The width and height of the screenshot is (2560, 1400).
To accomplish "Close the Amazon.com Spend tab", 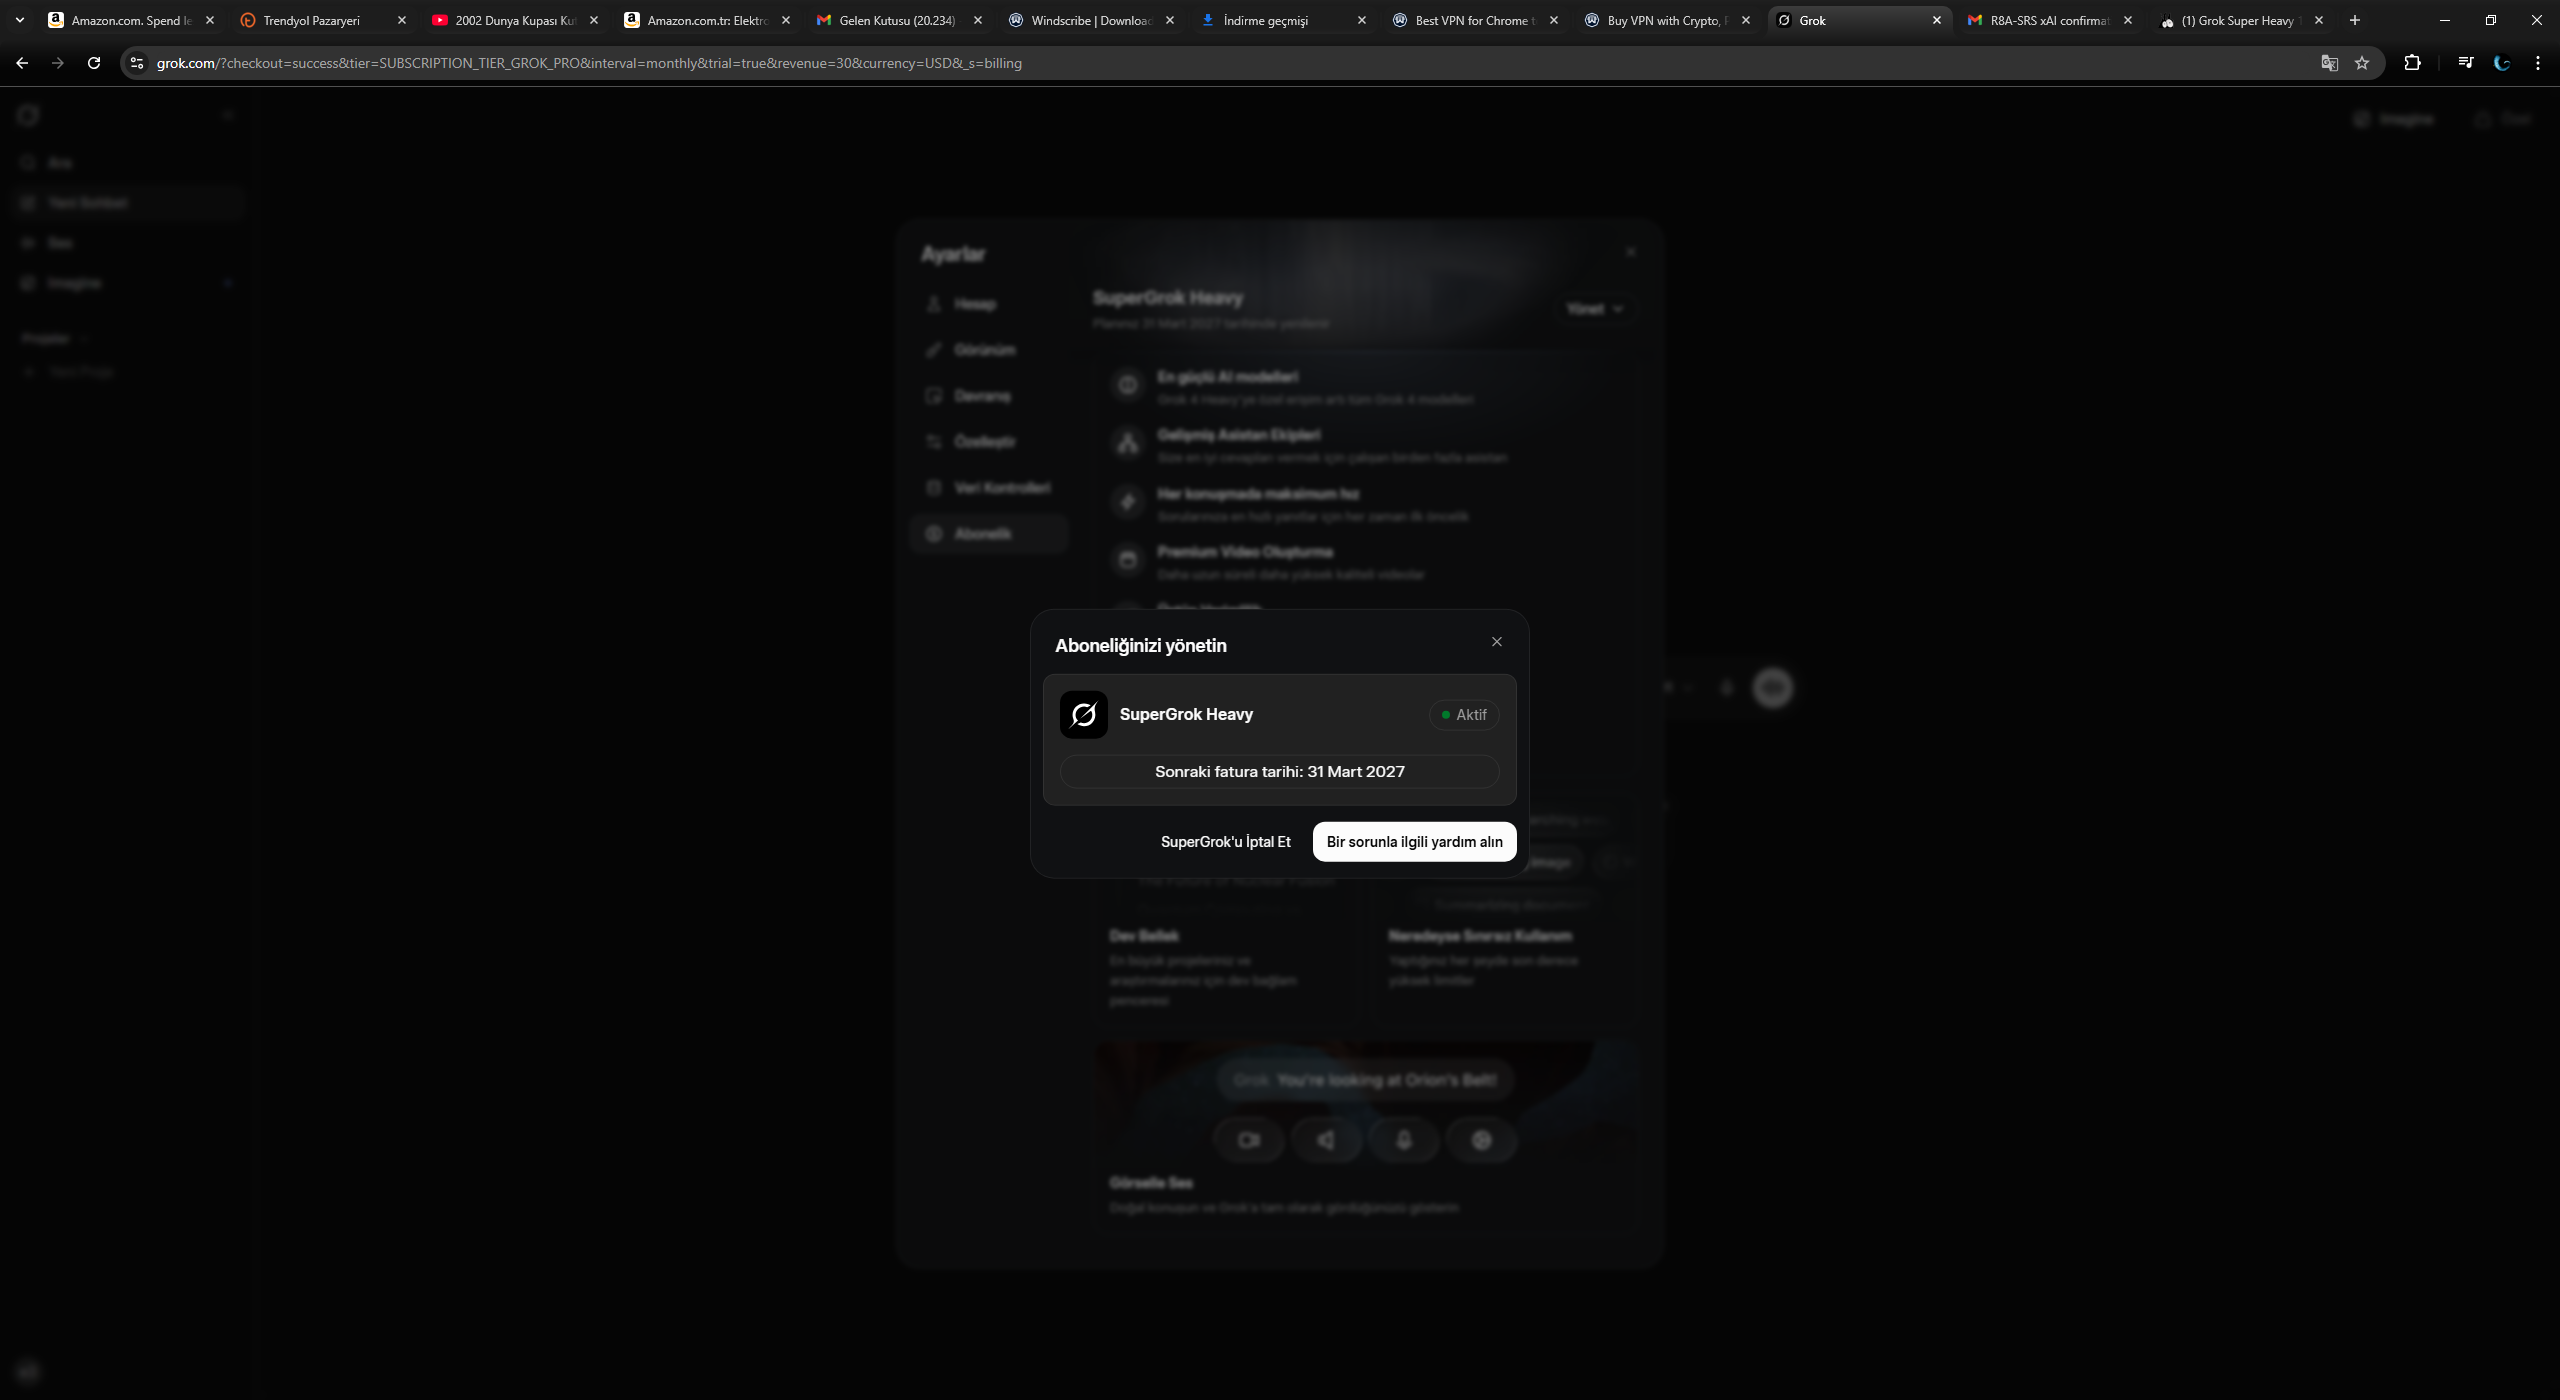I will coord(210,20).
